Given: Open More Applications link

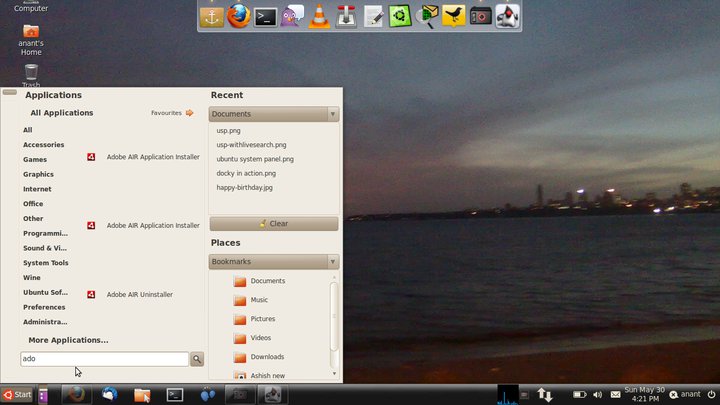Looking at the screenshot, I should 68,340.
